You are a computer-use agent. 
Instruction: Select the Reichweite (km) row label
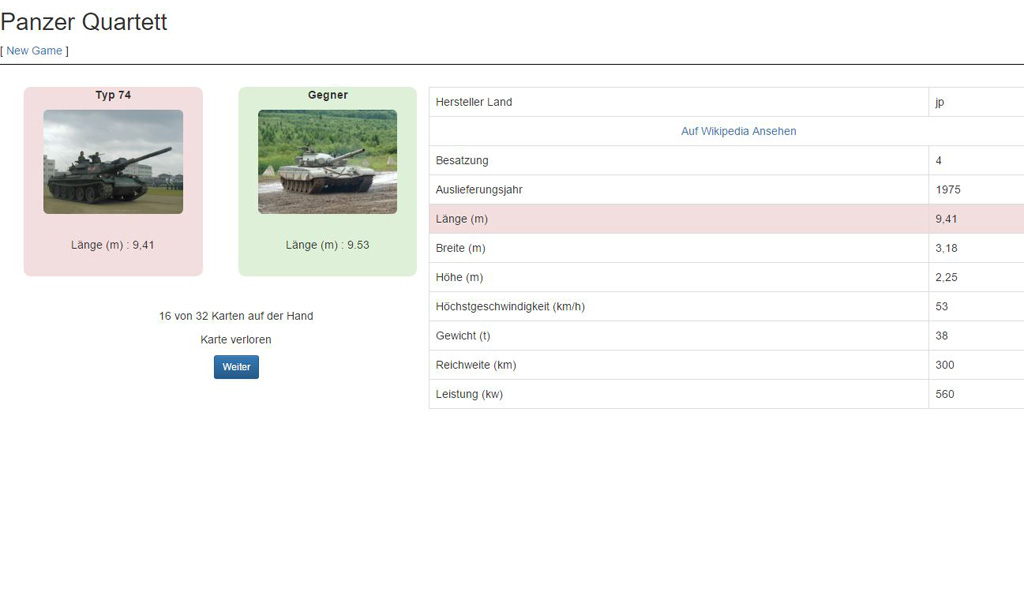tap(476, 365)
